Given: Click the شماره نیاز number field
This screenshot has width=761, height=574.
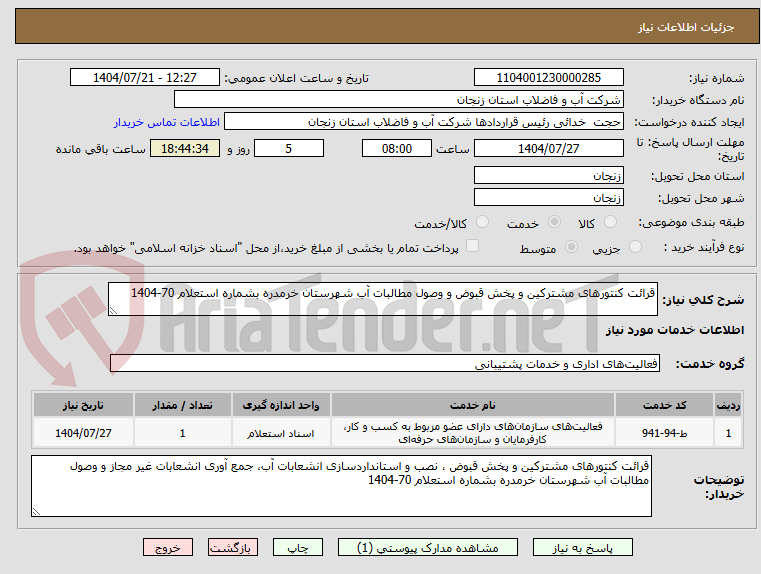Looking at the screenshot, I should click(548, 77).
